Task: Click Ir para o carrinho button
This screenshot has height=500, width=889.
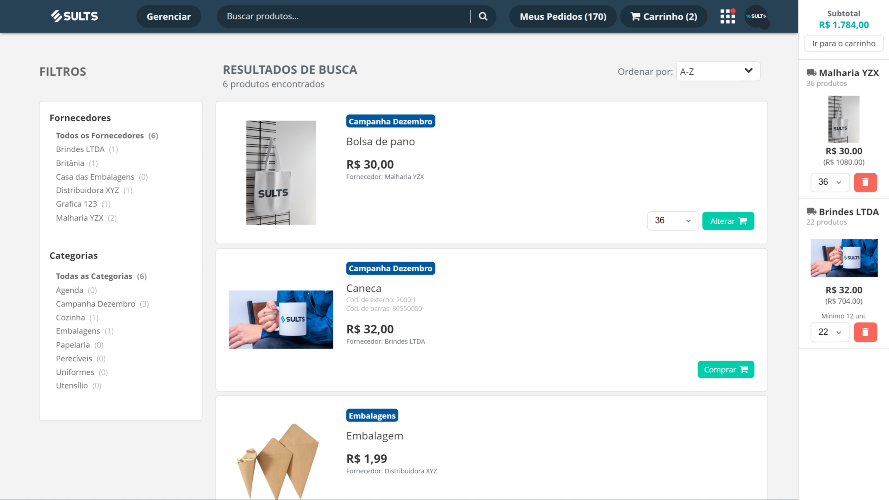Action: (844, 44)
